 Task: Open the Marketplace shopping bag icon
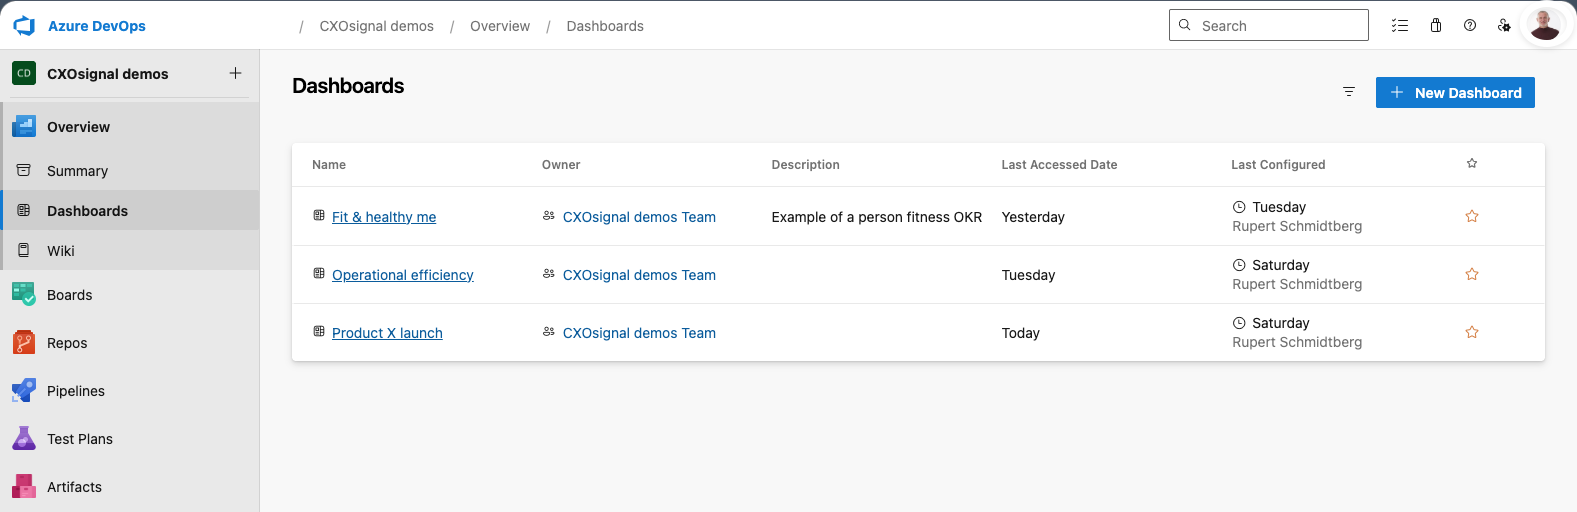1436,26
